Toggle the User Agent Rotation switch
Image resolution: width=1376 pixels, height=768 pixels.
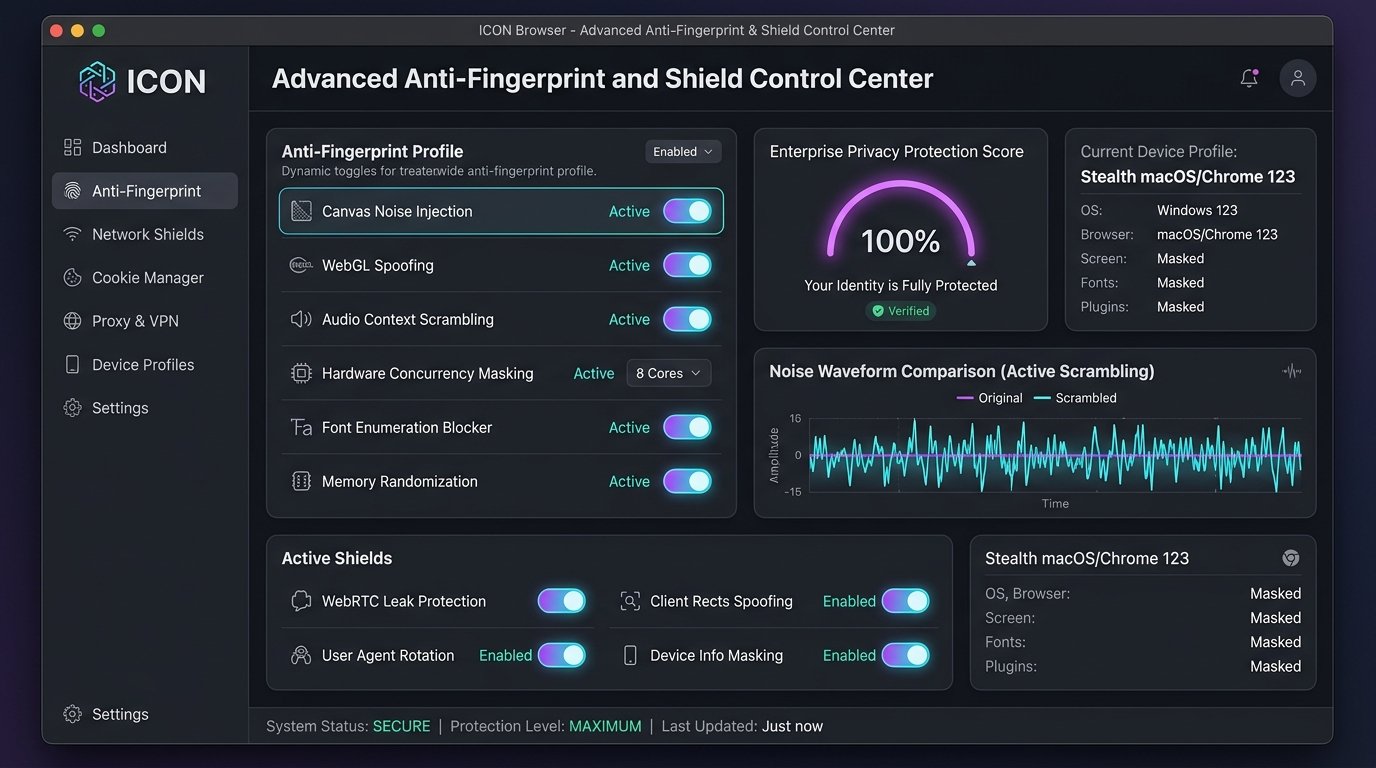click(x=562, y=655)
